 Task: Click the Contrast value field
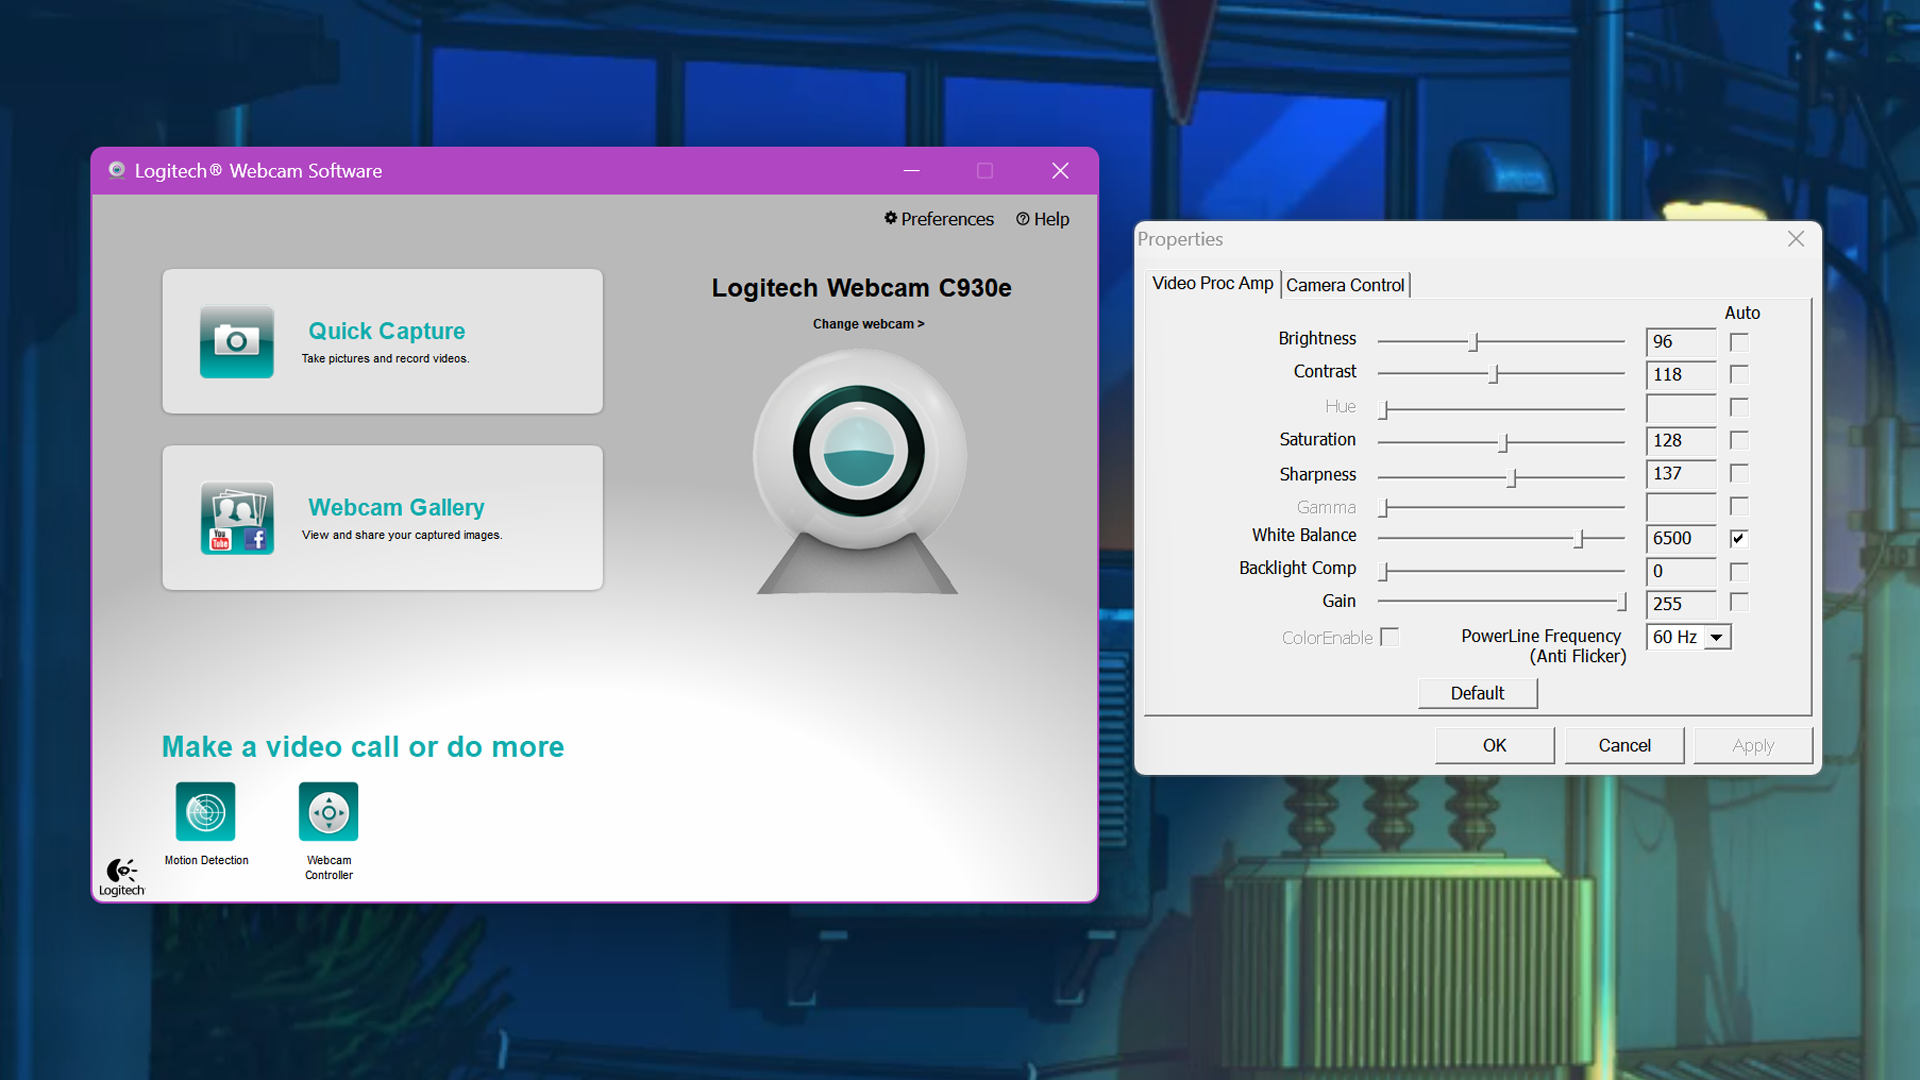click(1681, 375)
